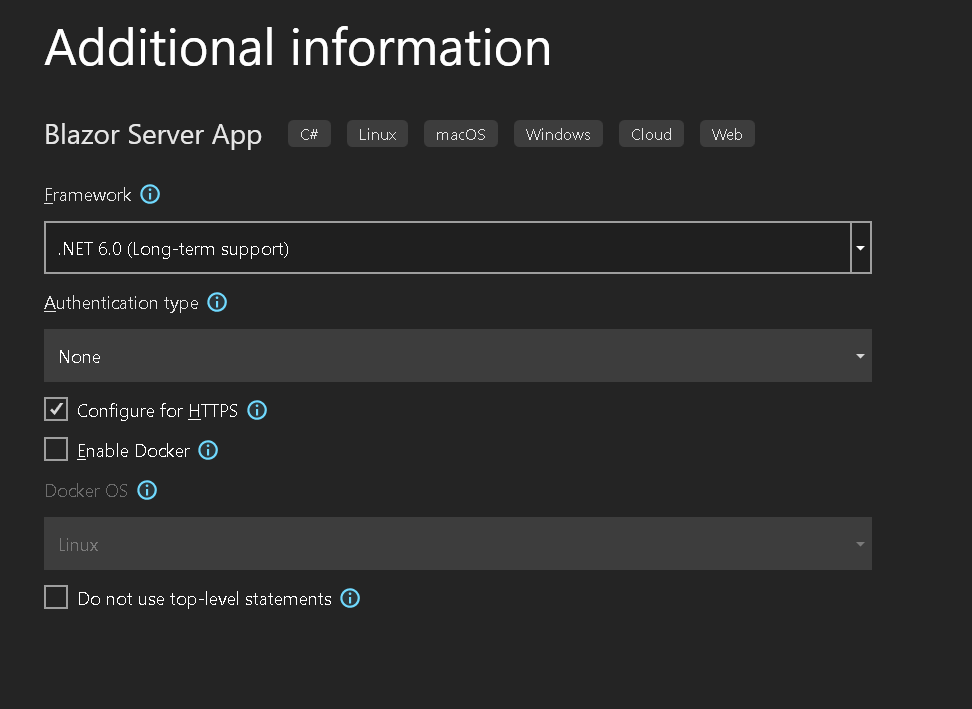Uncheck the Configure for HTTPS checkbox
The width and height of the screenshot is (972, 709).
pos(56,410)
